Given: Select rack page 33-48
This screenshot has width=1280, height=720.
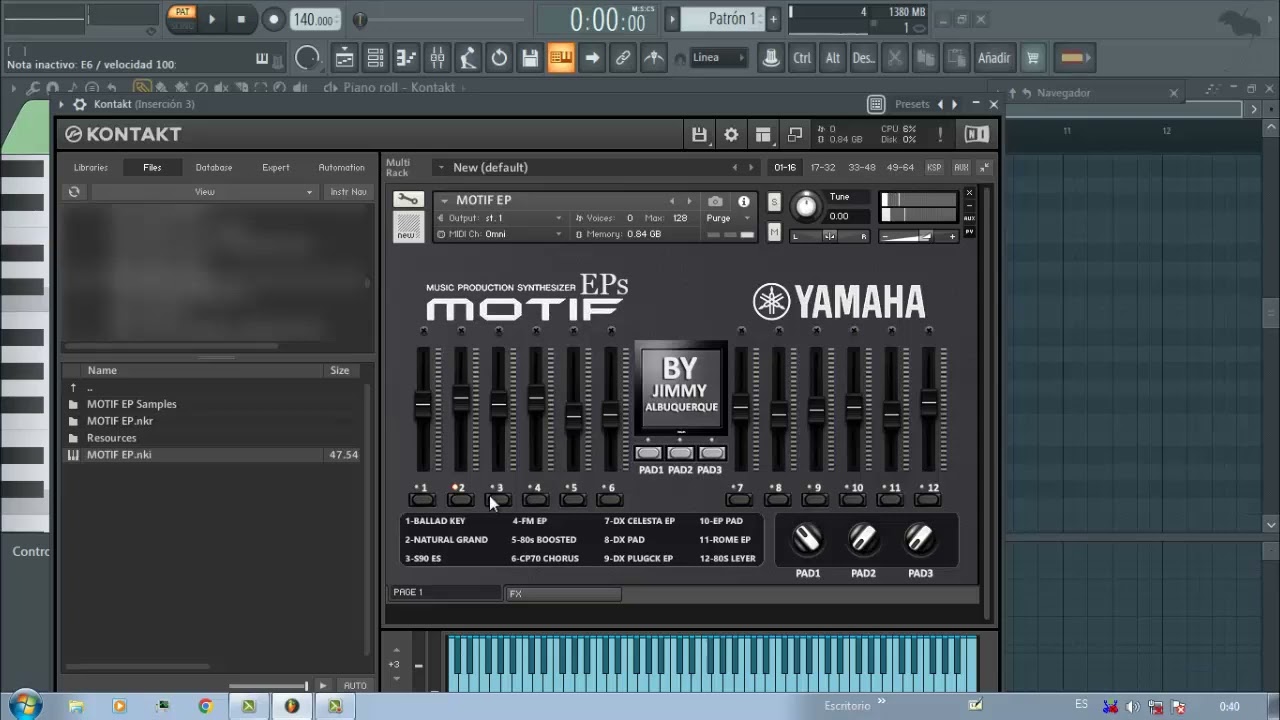Looking at the screenshot, I should (862, 167).
